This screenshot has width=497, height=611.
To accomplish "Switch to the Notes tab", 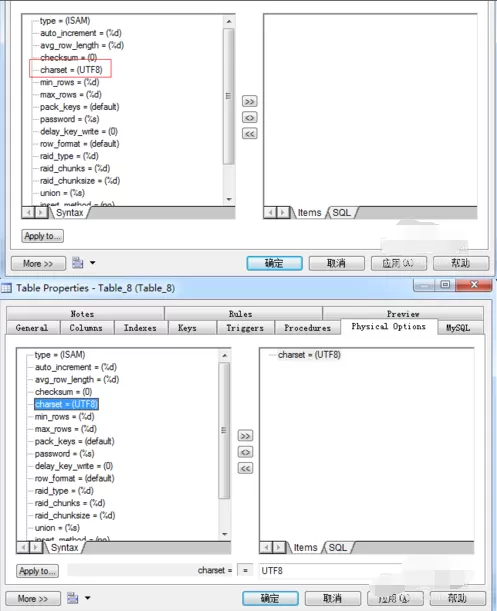I will pyautogui.click(x=83, y=314).
